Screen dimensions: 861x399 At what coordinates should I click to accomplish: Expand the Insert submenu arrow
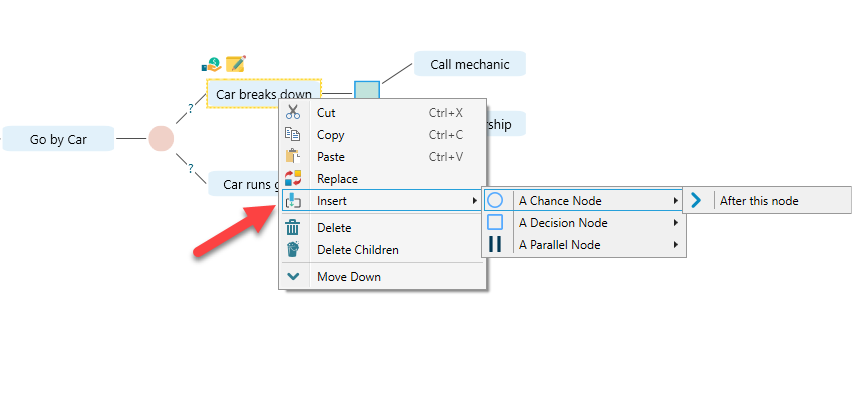click(475, 201)
